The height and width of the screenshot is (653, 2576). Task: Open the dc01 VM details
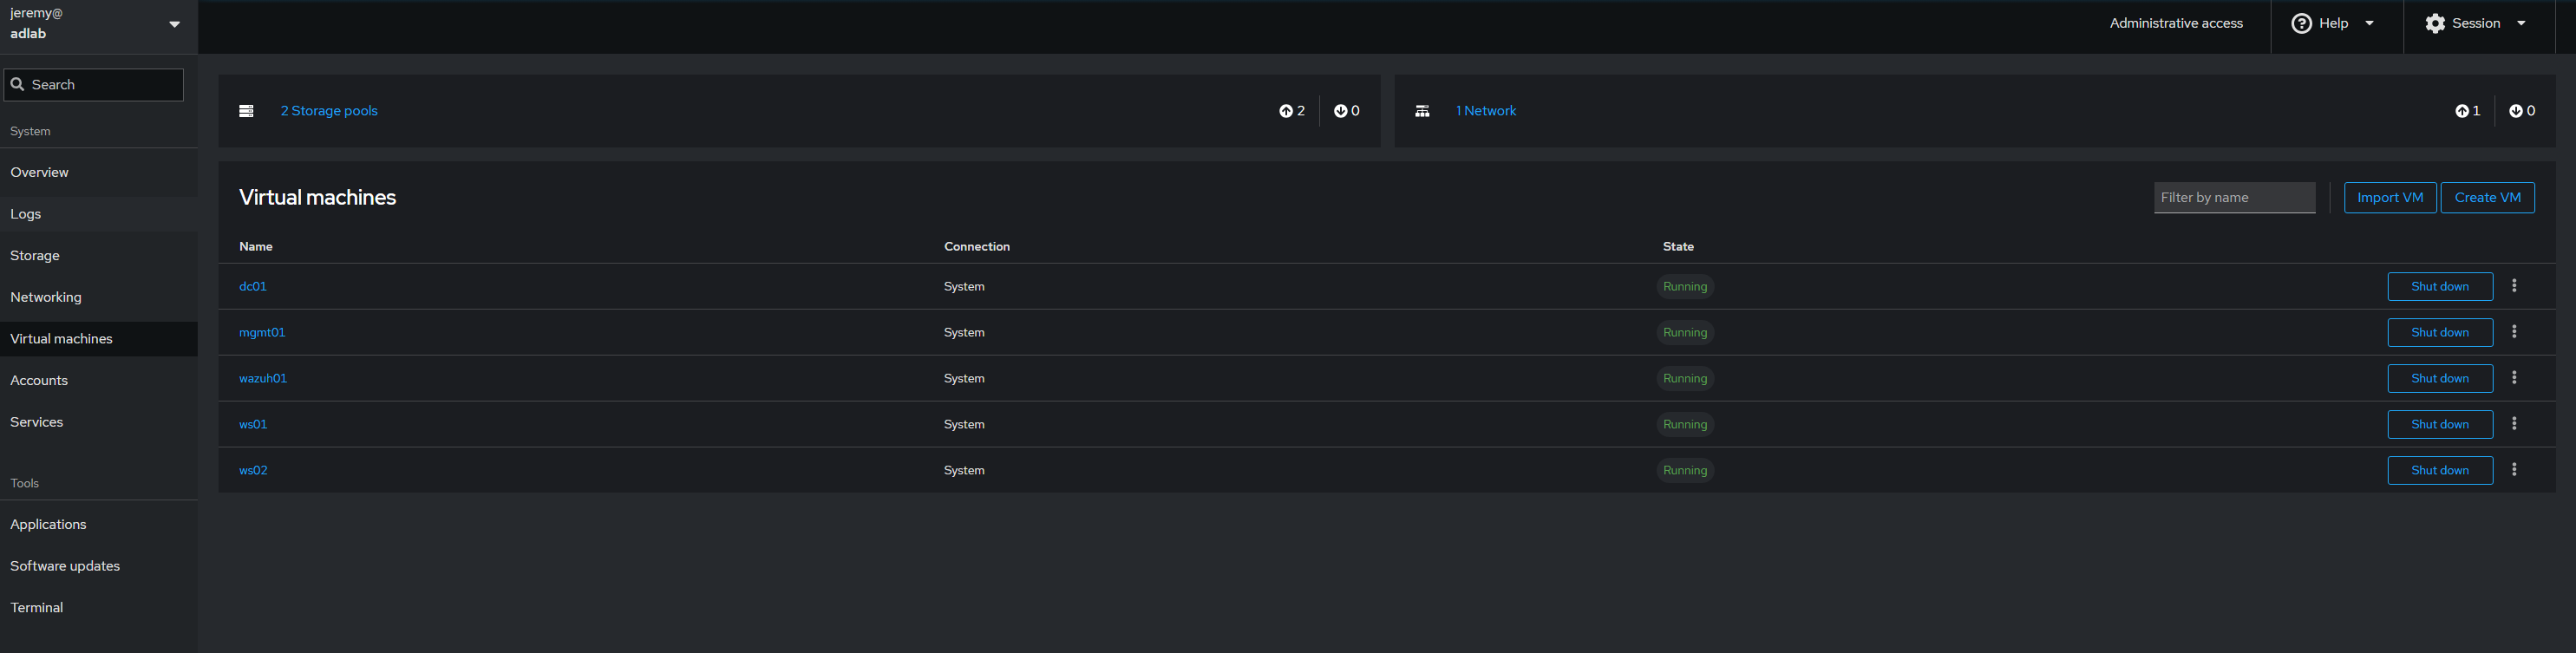coord(253,286)
